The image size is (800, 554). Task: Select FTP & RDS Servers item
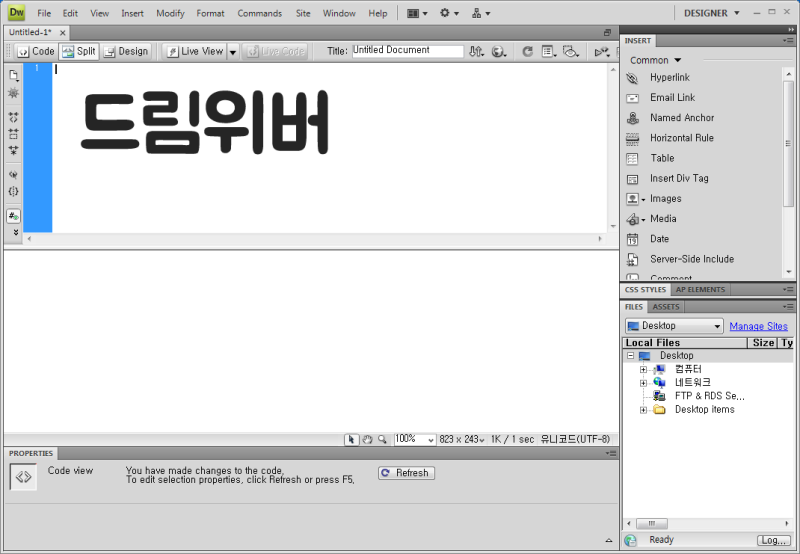click(x=709, y=396)
